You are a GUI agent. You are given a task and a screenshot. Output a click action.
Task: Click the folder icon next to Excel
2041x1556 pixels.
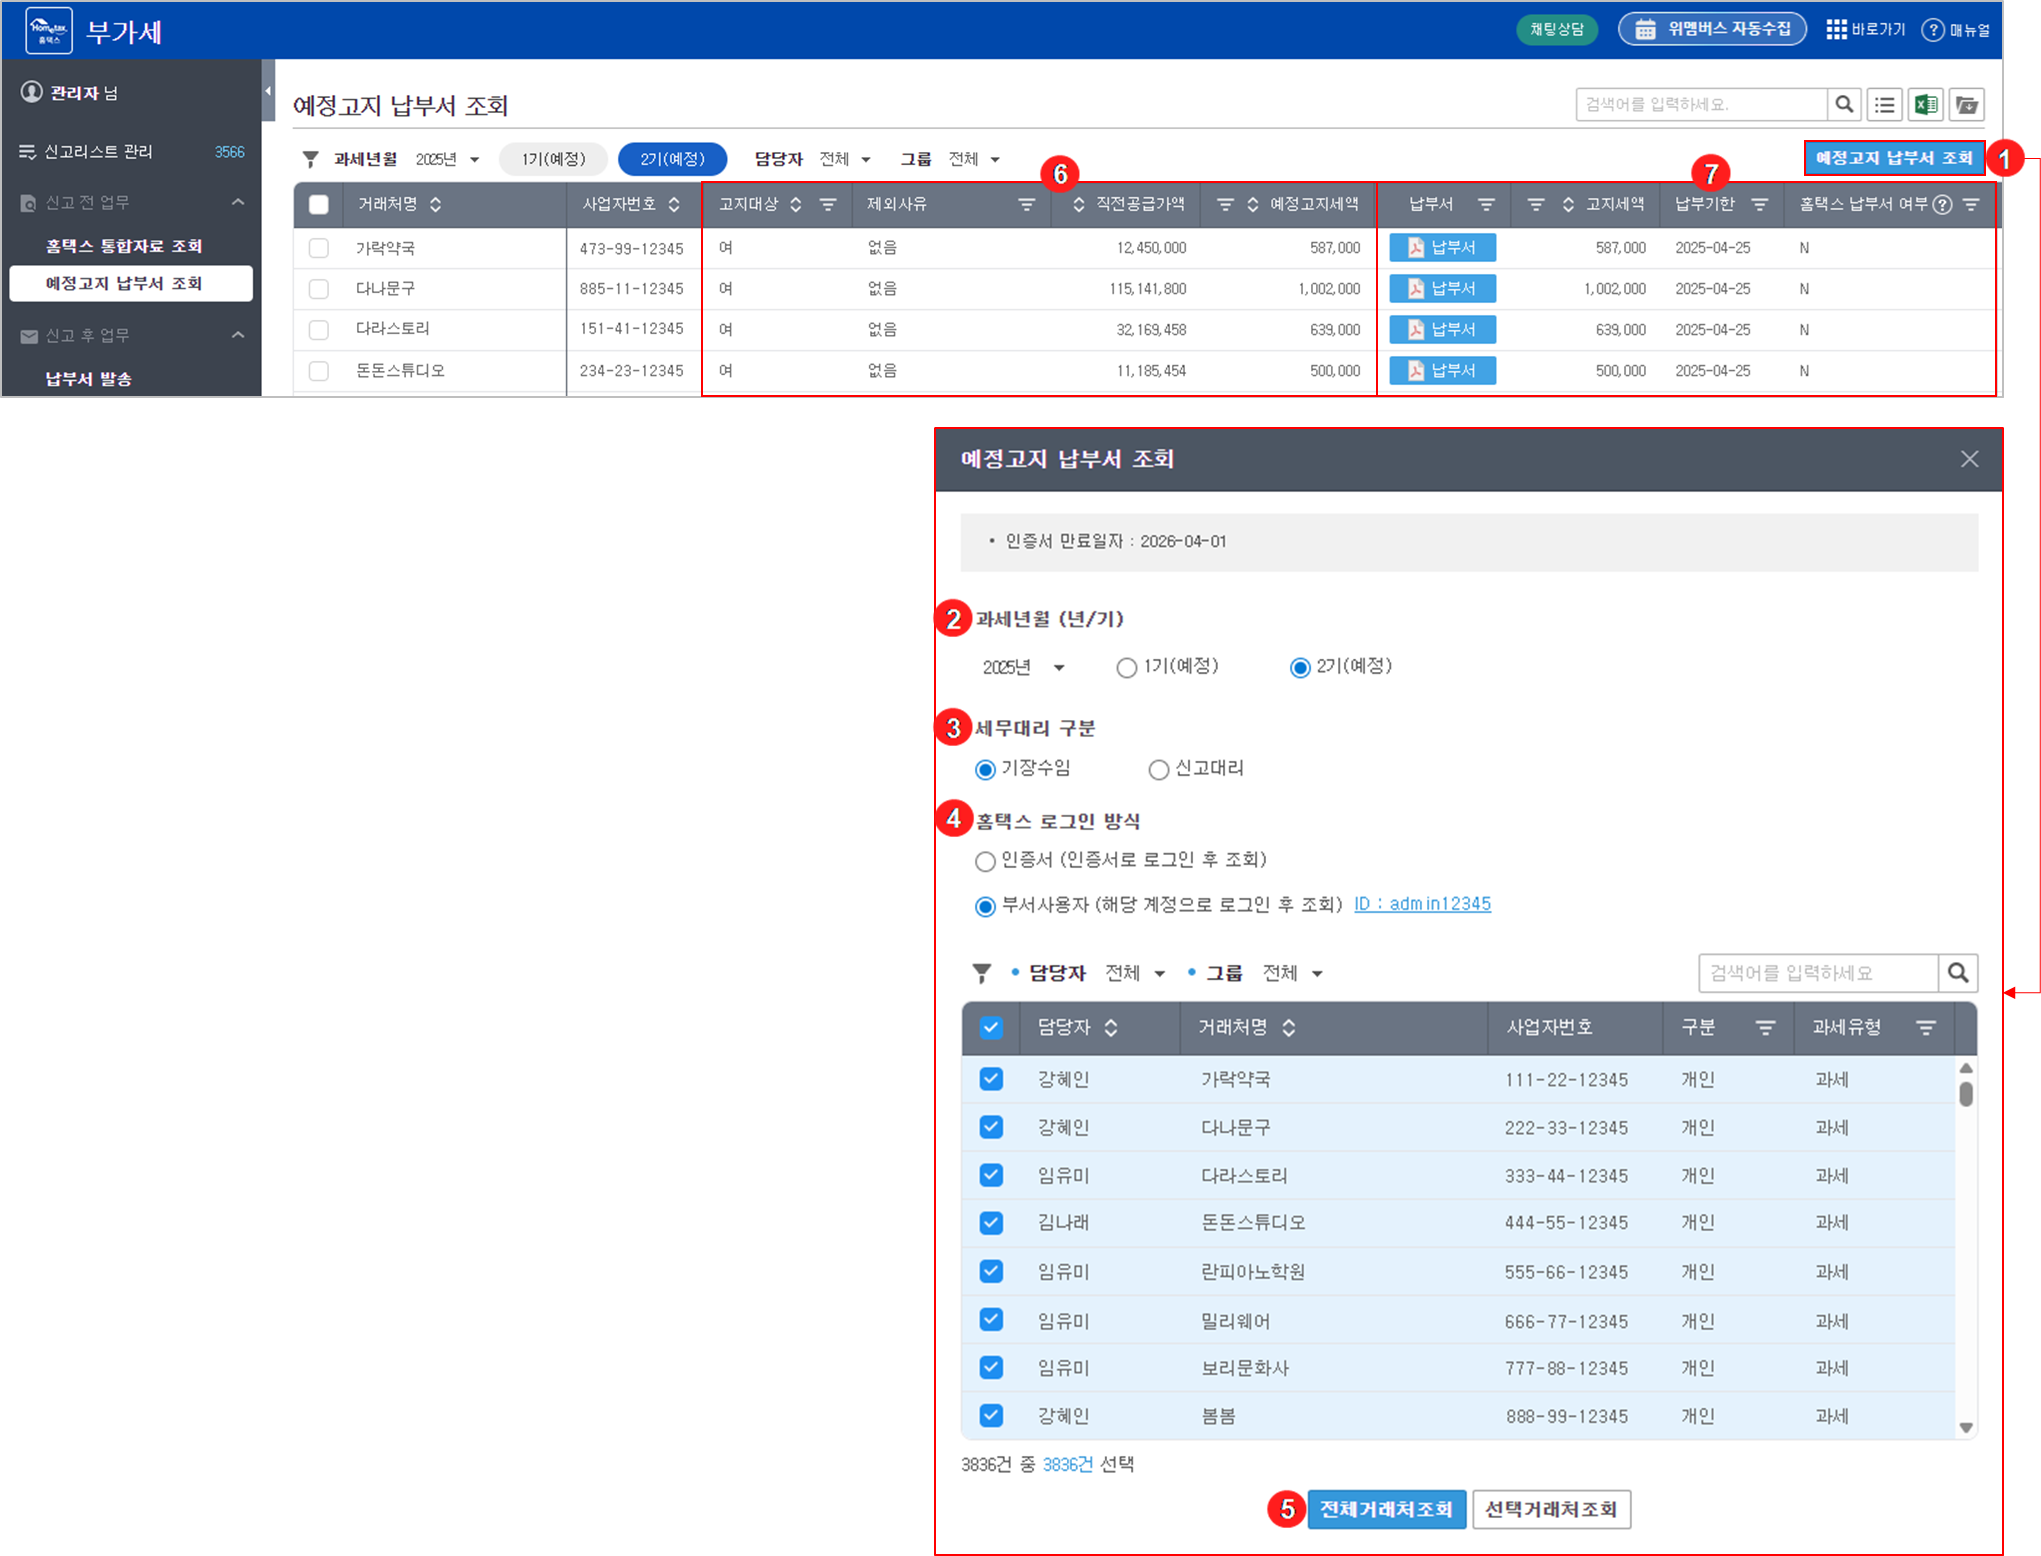click(x=1966, y=104)
